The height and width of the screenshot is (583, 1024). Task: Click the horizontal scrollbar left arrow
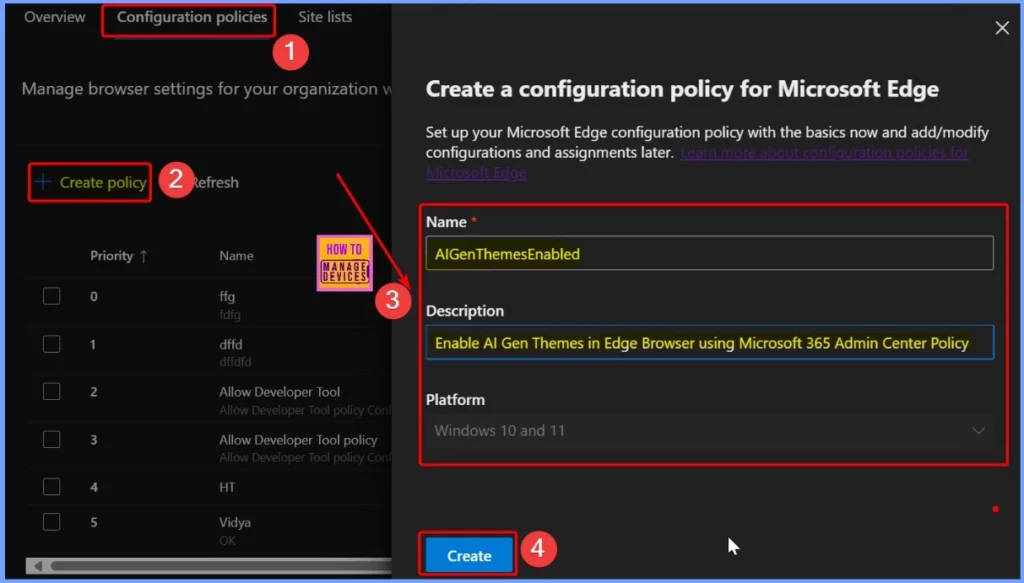pyautogui.click(x=38, y=565)
